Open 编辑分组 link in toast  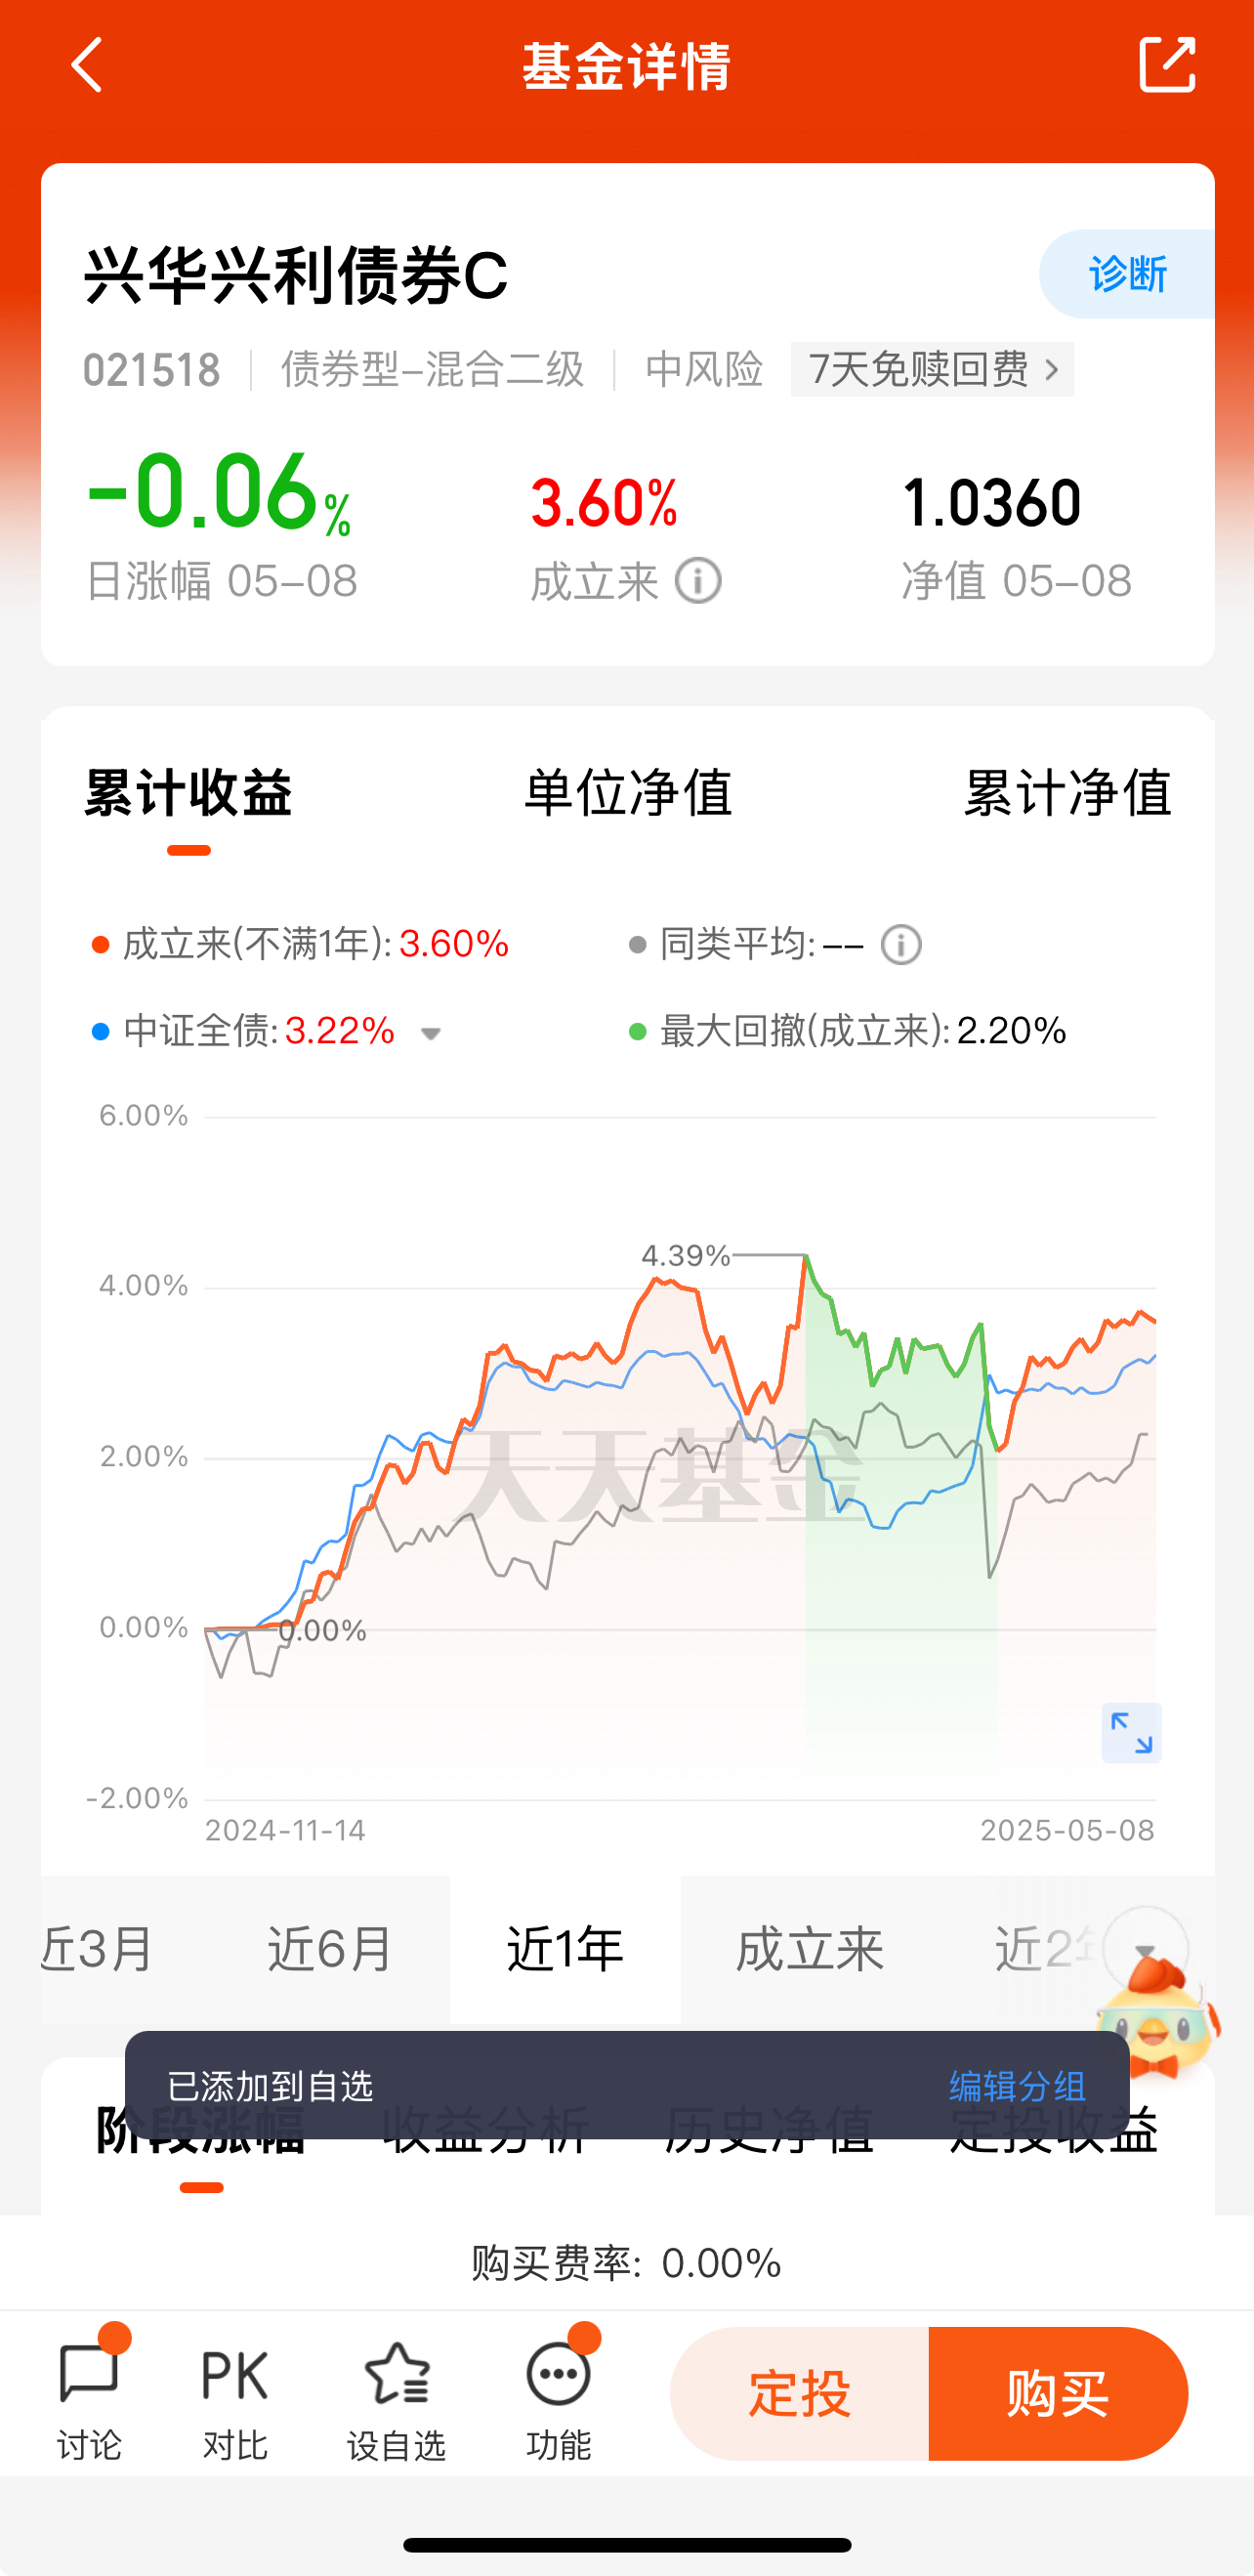(x=1018, y=2087)
